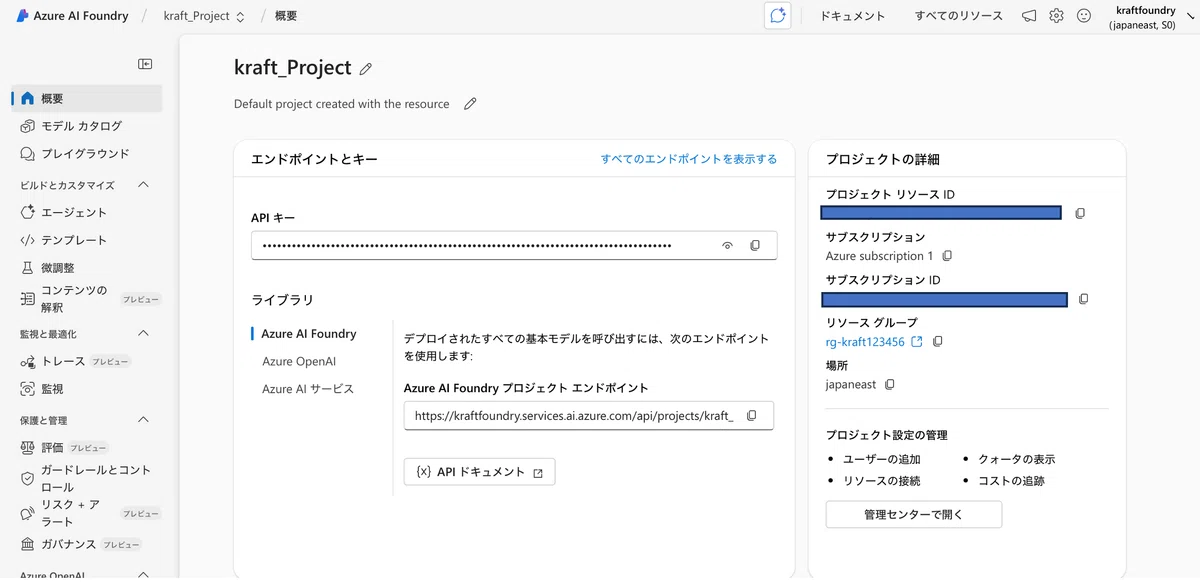Collapse the left sidebar panel

tap(145, 64)
